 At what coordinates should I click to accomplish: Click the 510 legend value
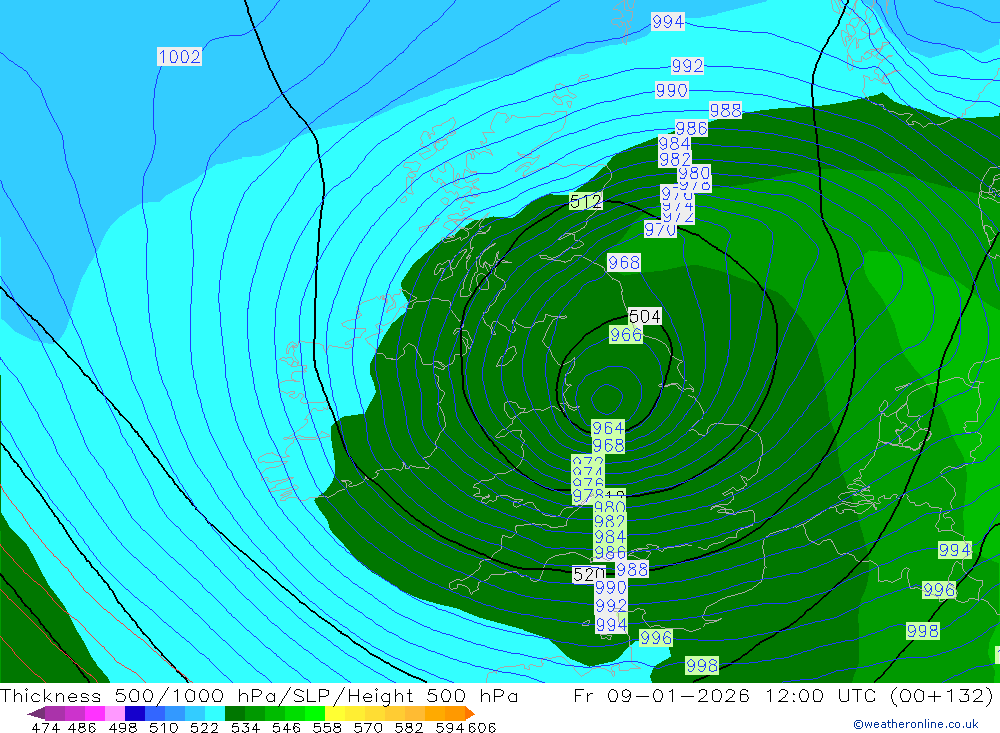pyautogui.click(x=163, y=728)
